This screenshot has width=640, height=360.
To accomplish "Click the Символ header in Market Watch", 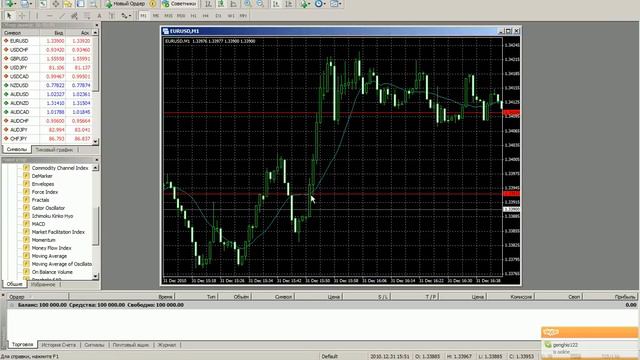I will coord(21,33).
